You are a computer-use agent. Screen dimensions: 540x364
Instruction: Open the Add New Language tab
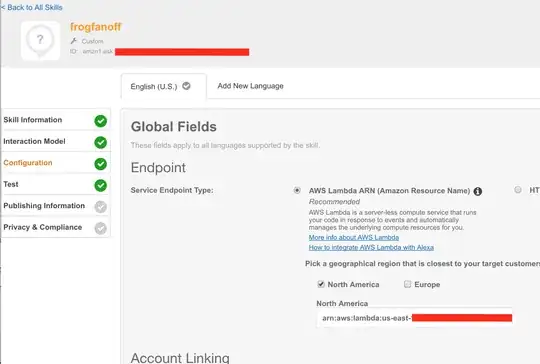[250, 86]
